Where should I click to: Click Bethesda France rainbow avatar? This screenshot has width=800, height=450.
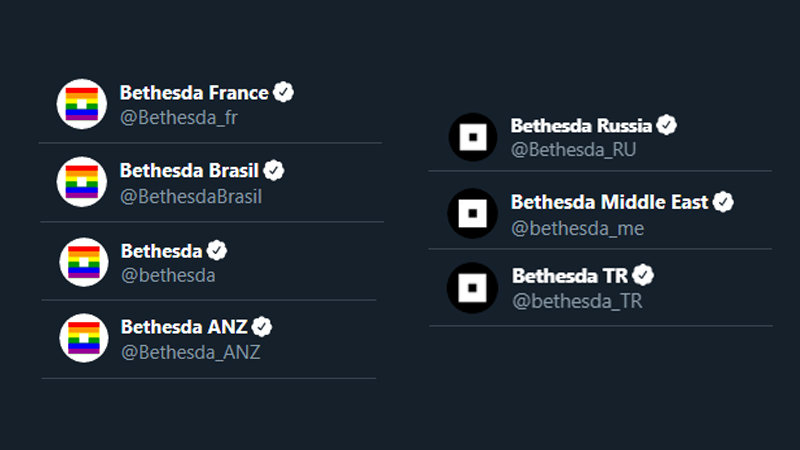pyautogui.click(x=82, y=104)
